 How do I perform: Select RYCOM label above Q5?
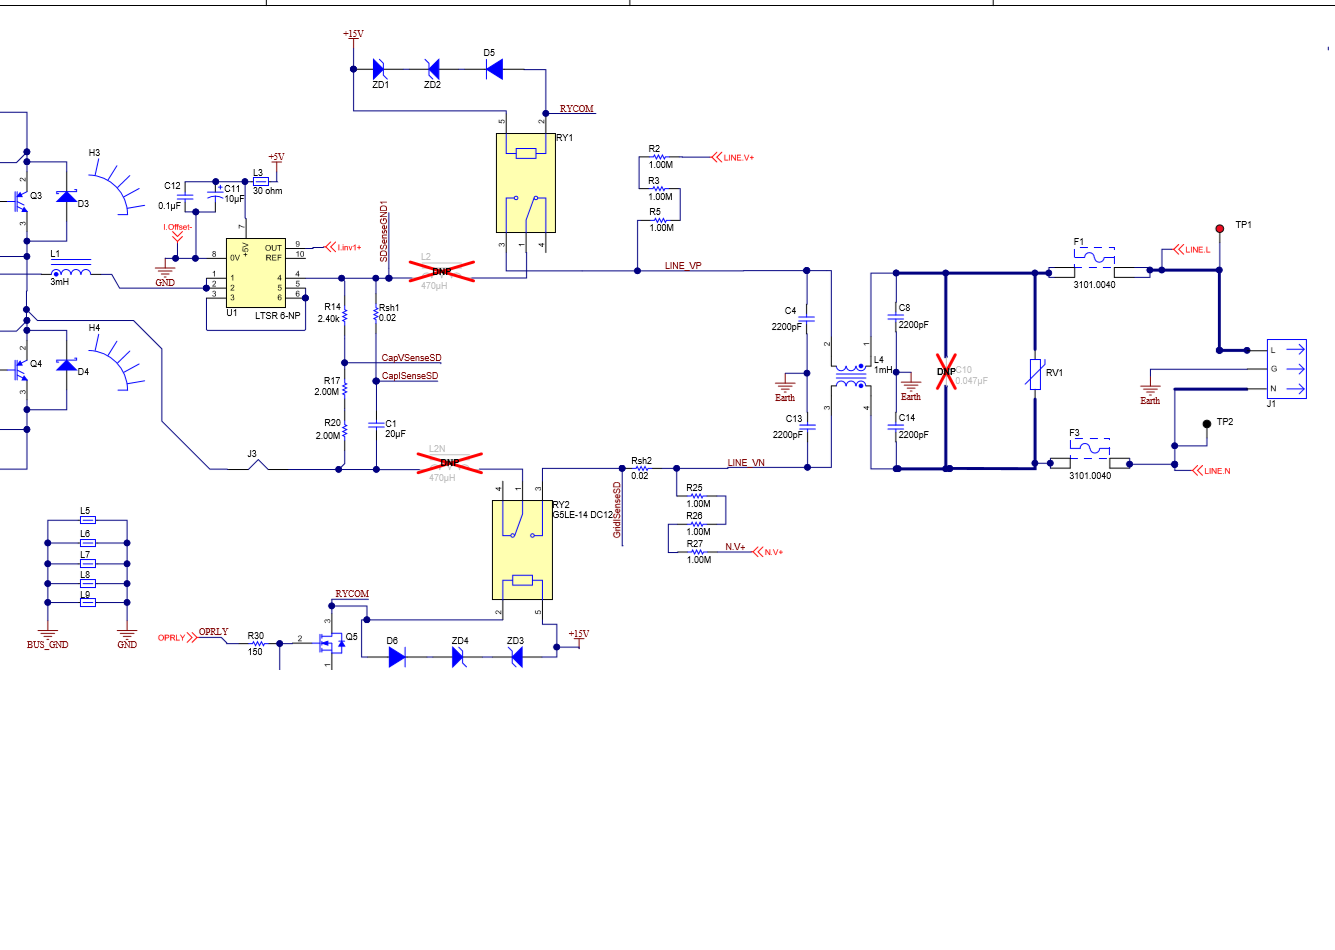click(x=352, y=594)
